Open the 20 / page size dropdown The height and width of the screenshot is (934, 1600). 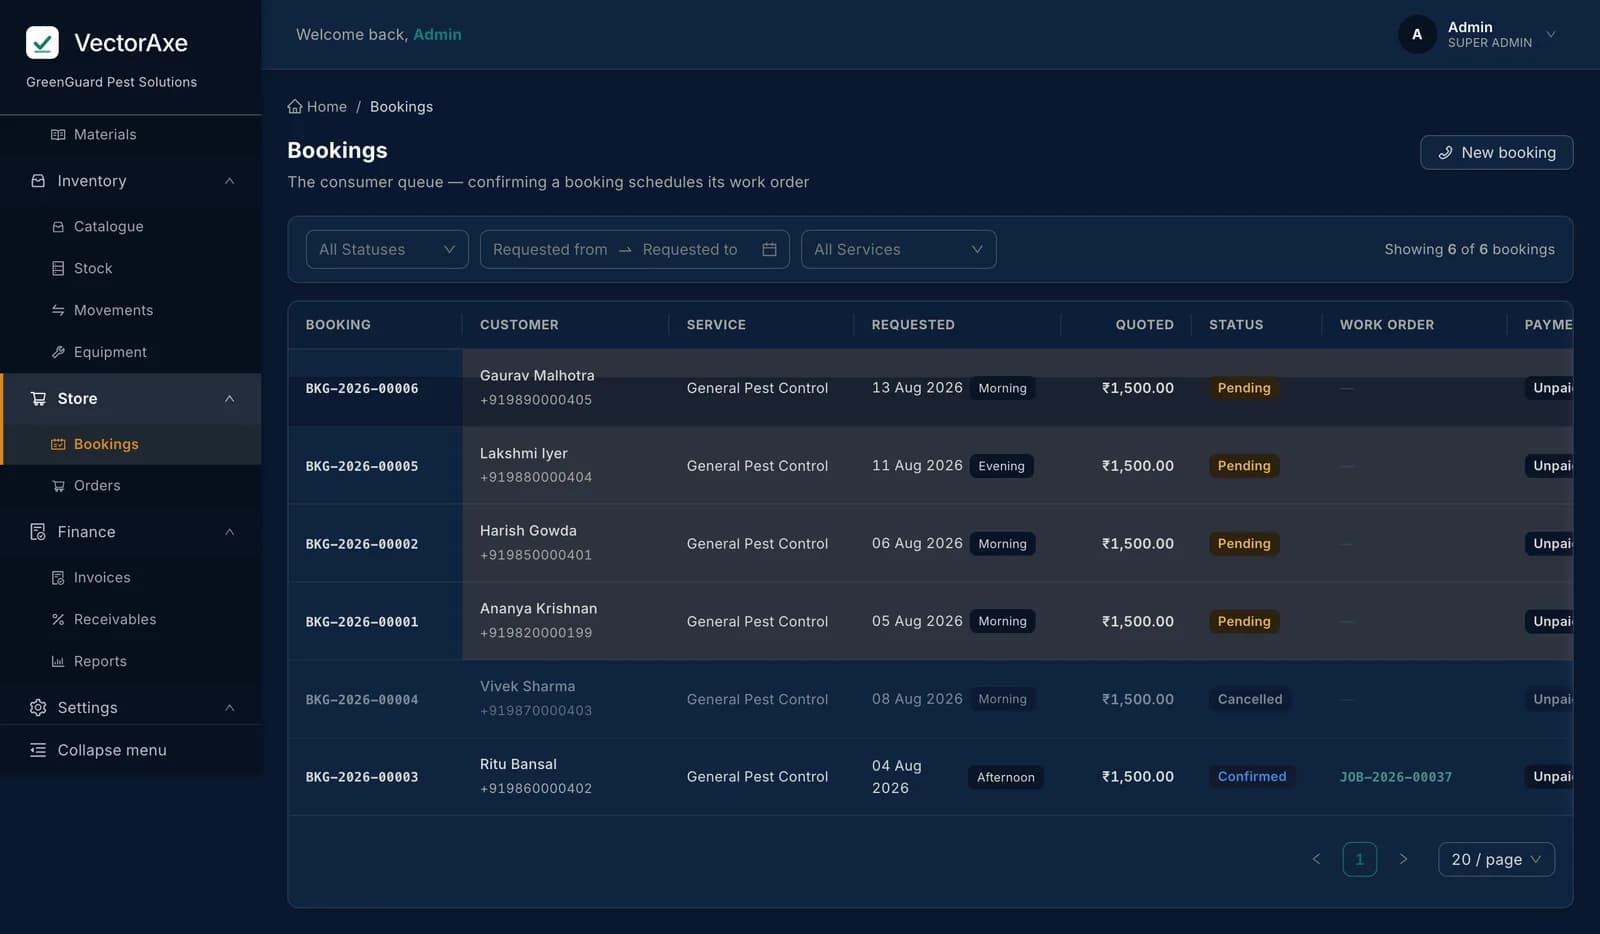(1496, 860)
